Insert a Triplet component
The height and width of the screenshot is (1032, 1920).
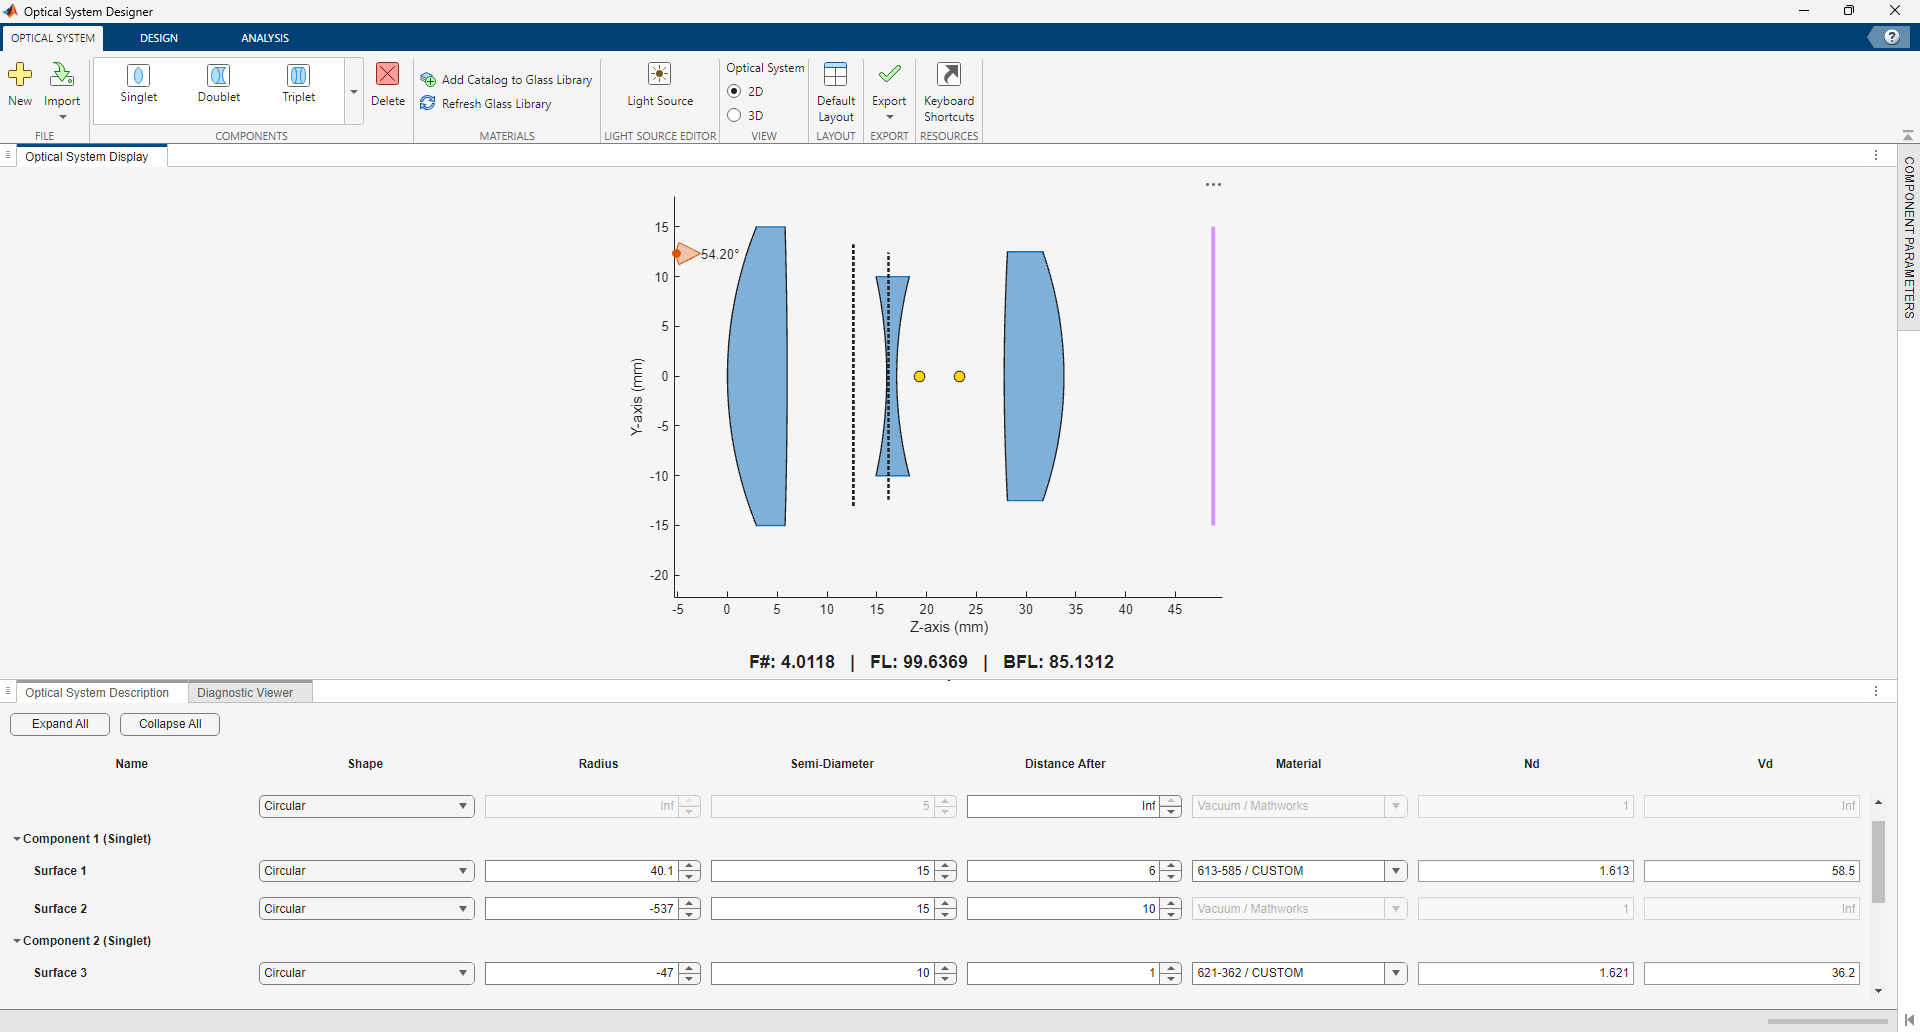[297, 85]
